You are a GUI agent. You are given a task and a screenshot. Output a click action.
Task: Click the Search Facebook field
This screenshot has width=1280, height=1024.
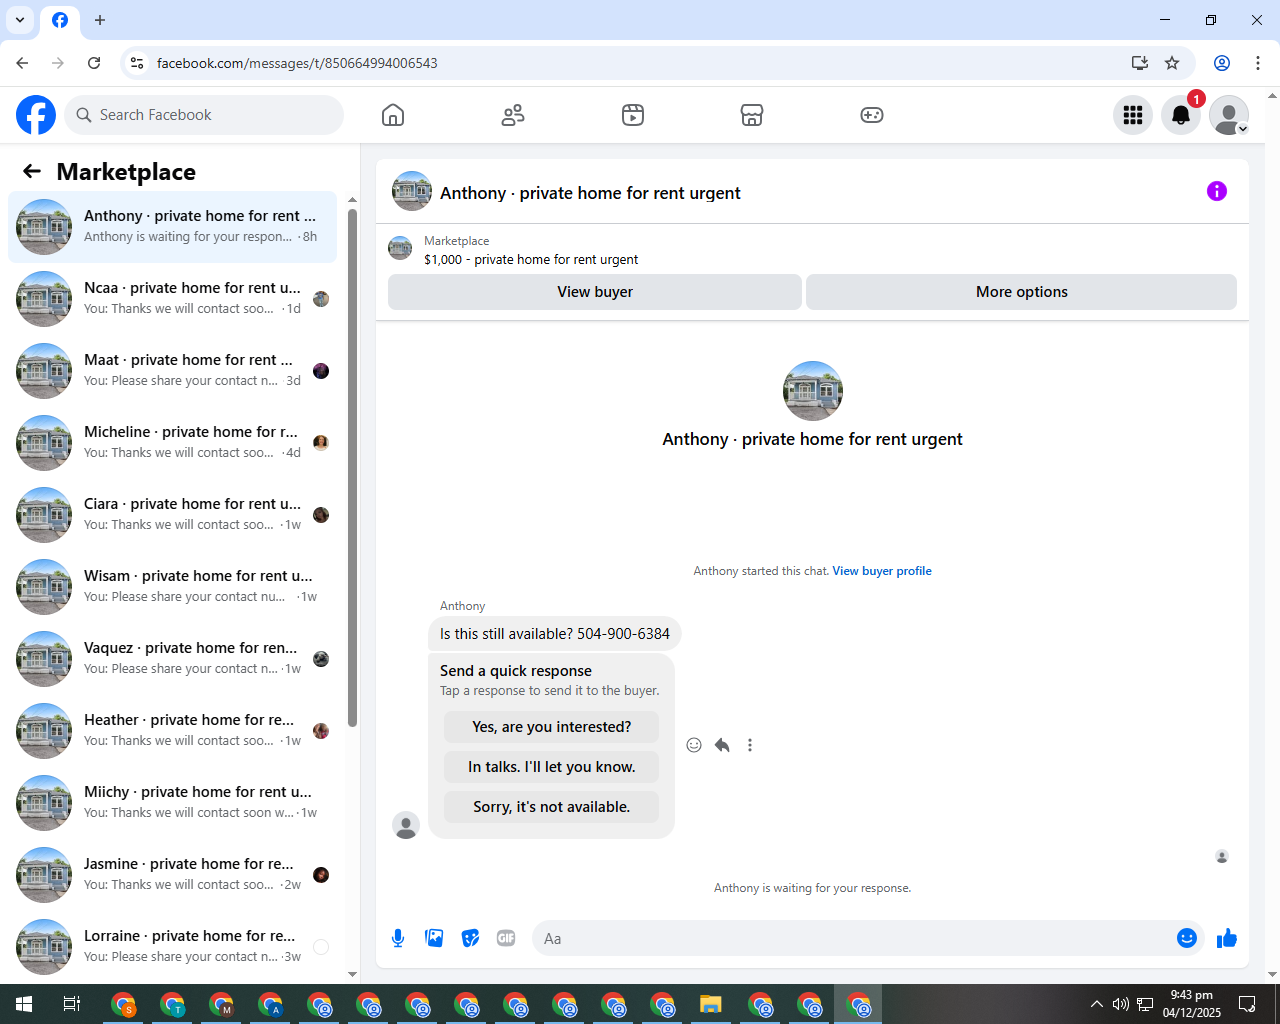204,115
